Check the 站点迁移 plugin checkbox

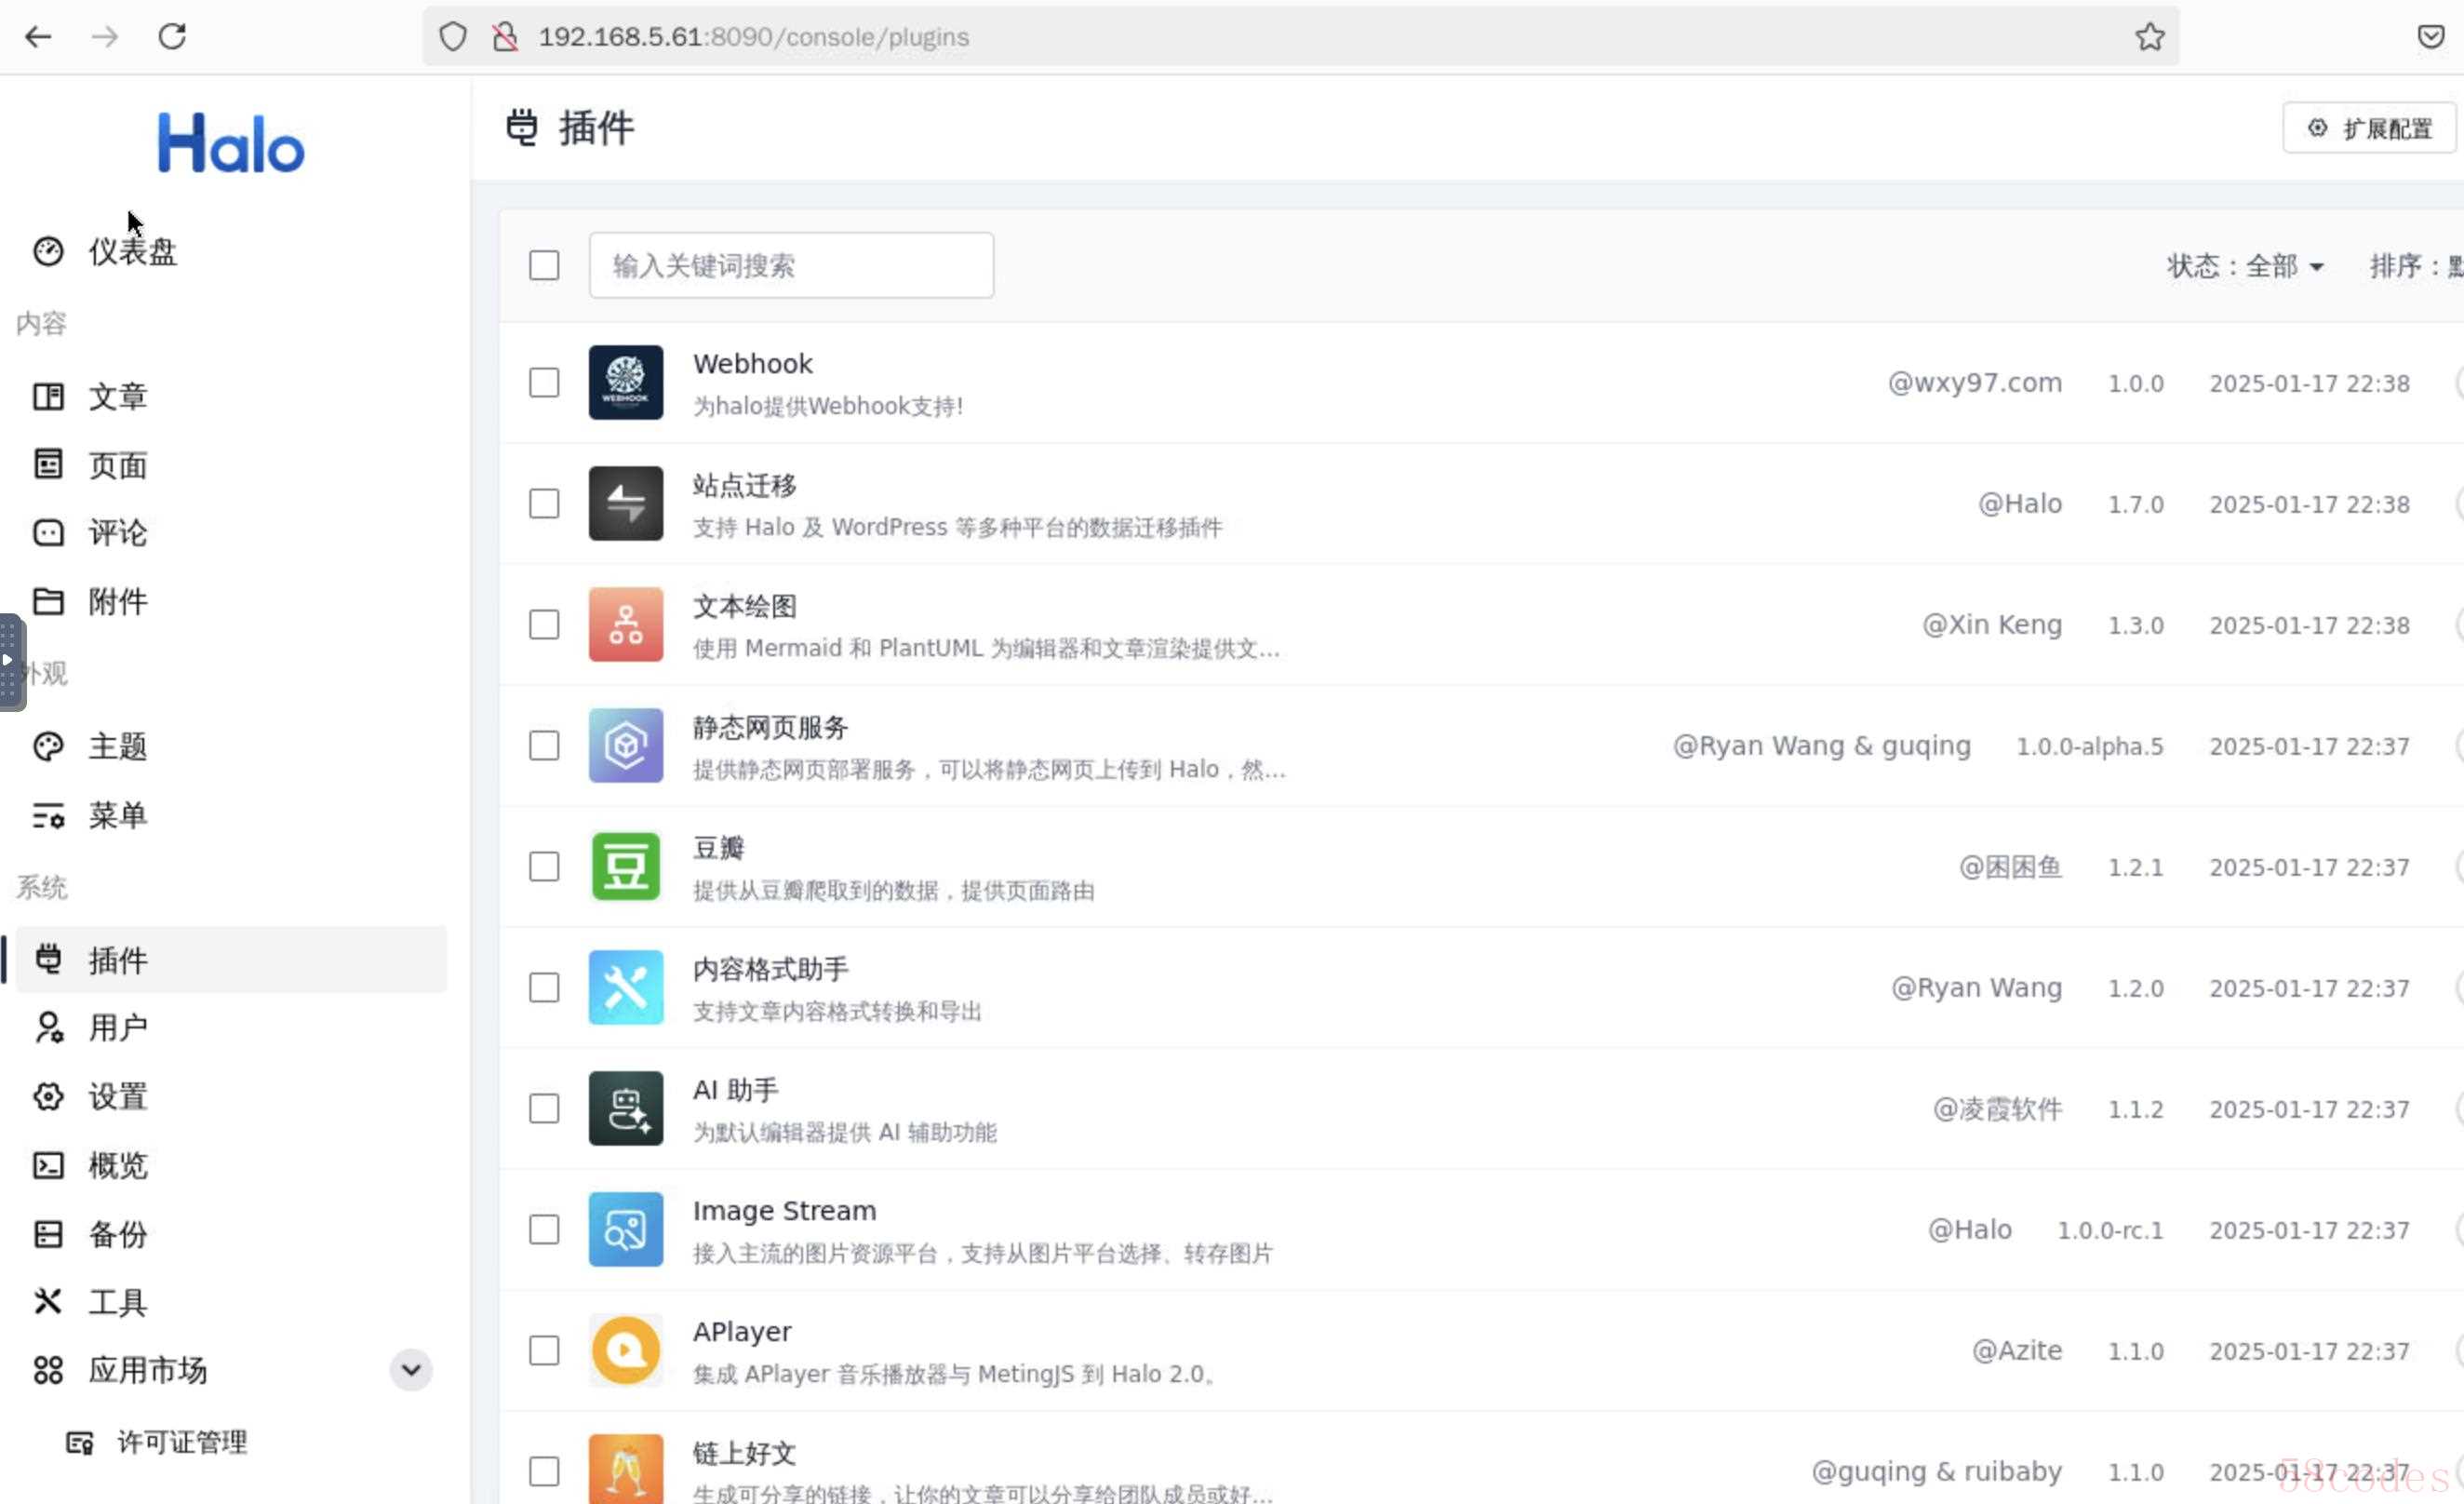(544, 503)
